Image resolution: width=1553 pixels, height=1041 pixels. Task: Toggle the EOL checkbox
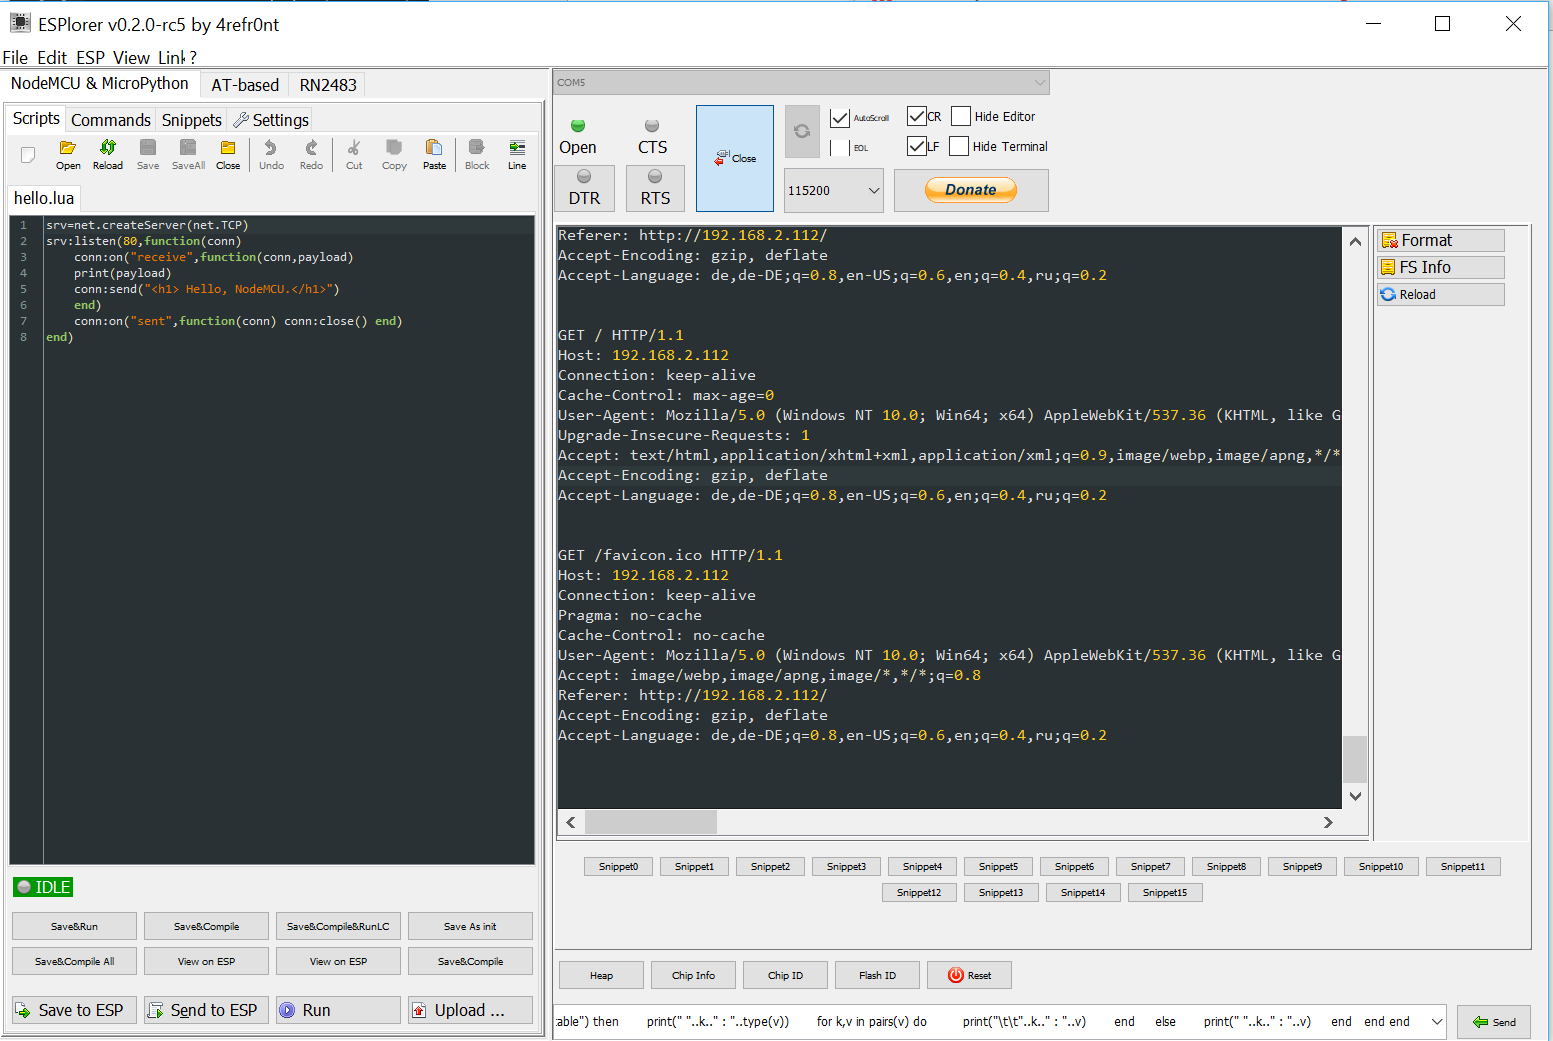coord(840,148)
